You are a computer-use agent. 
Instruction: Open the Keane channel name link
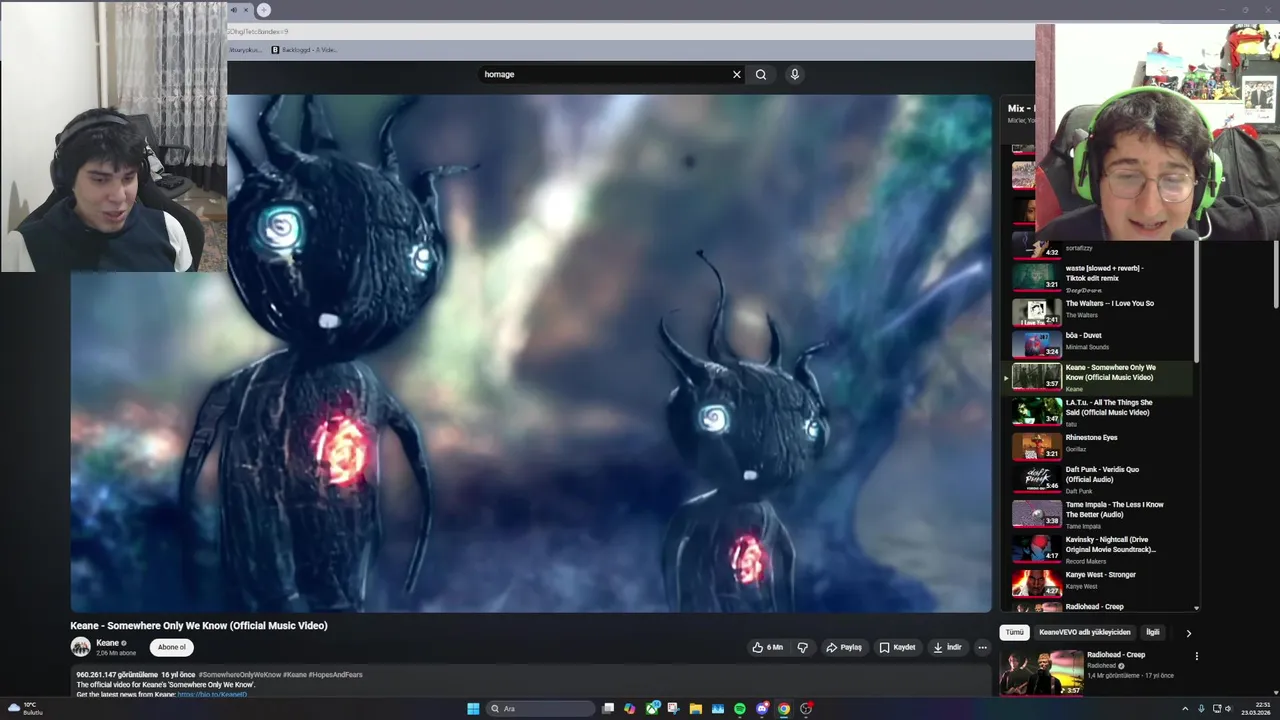point(107,643)
